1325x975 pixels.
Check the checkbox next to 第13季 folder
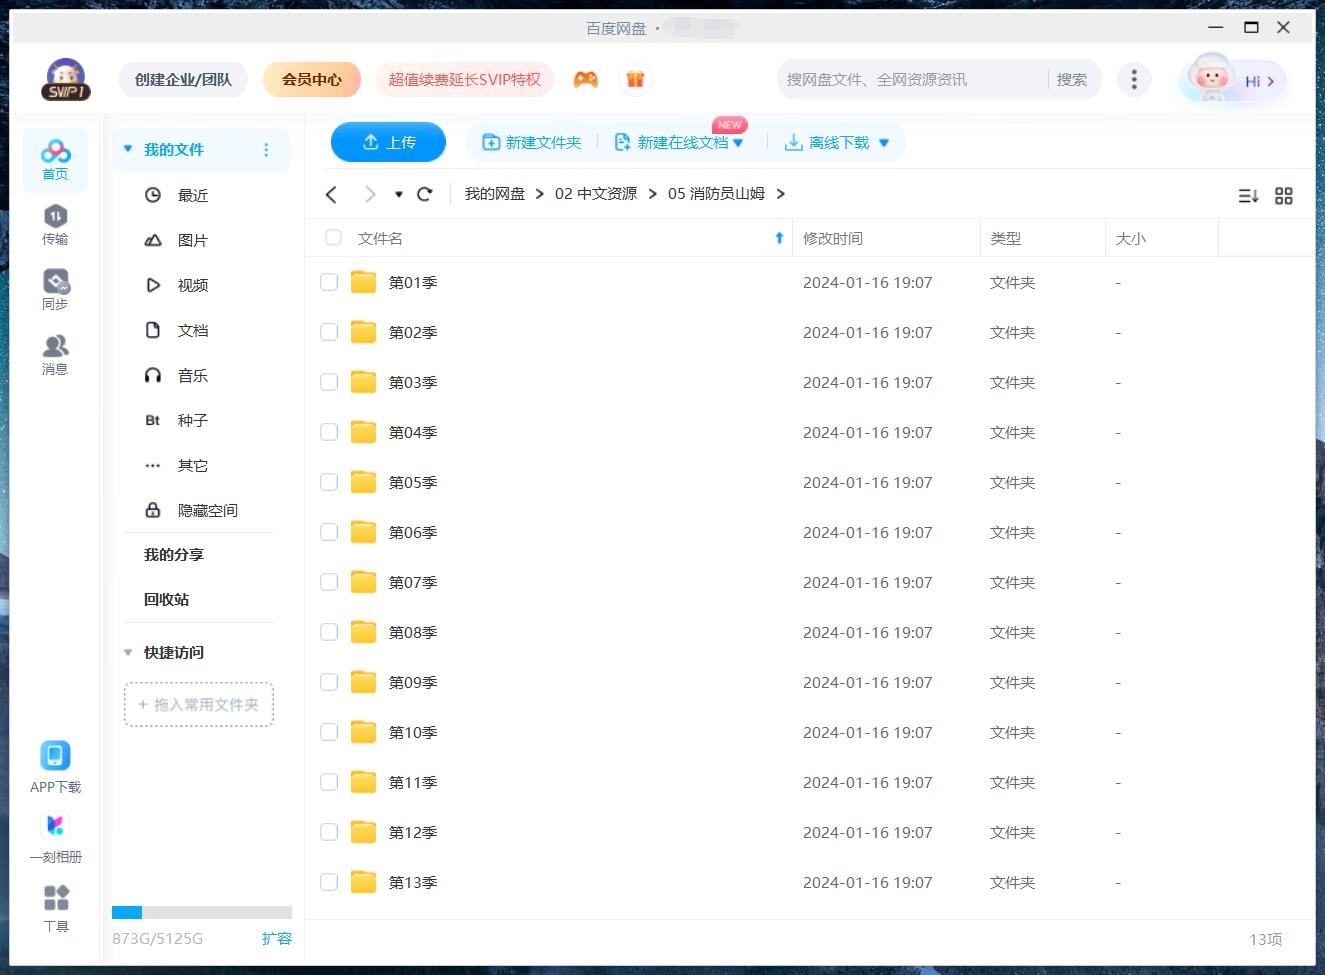329,882
